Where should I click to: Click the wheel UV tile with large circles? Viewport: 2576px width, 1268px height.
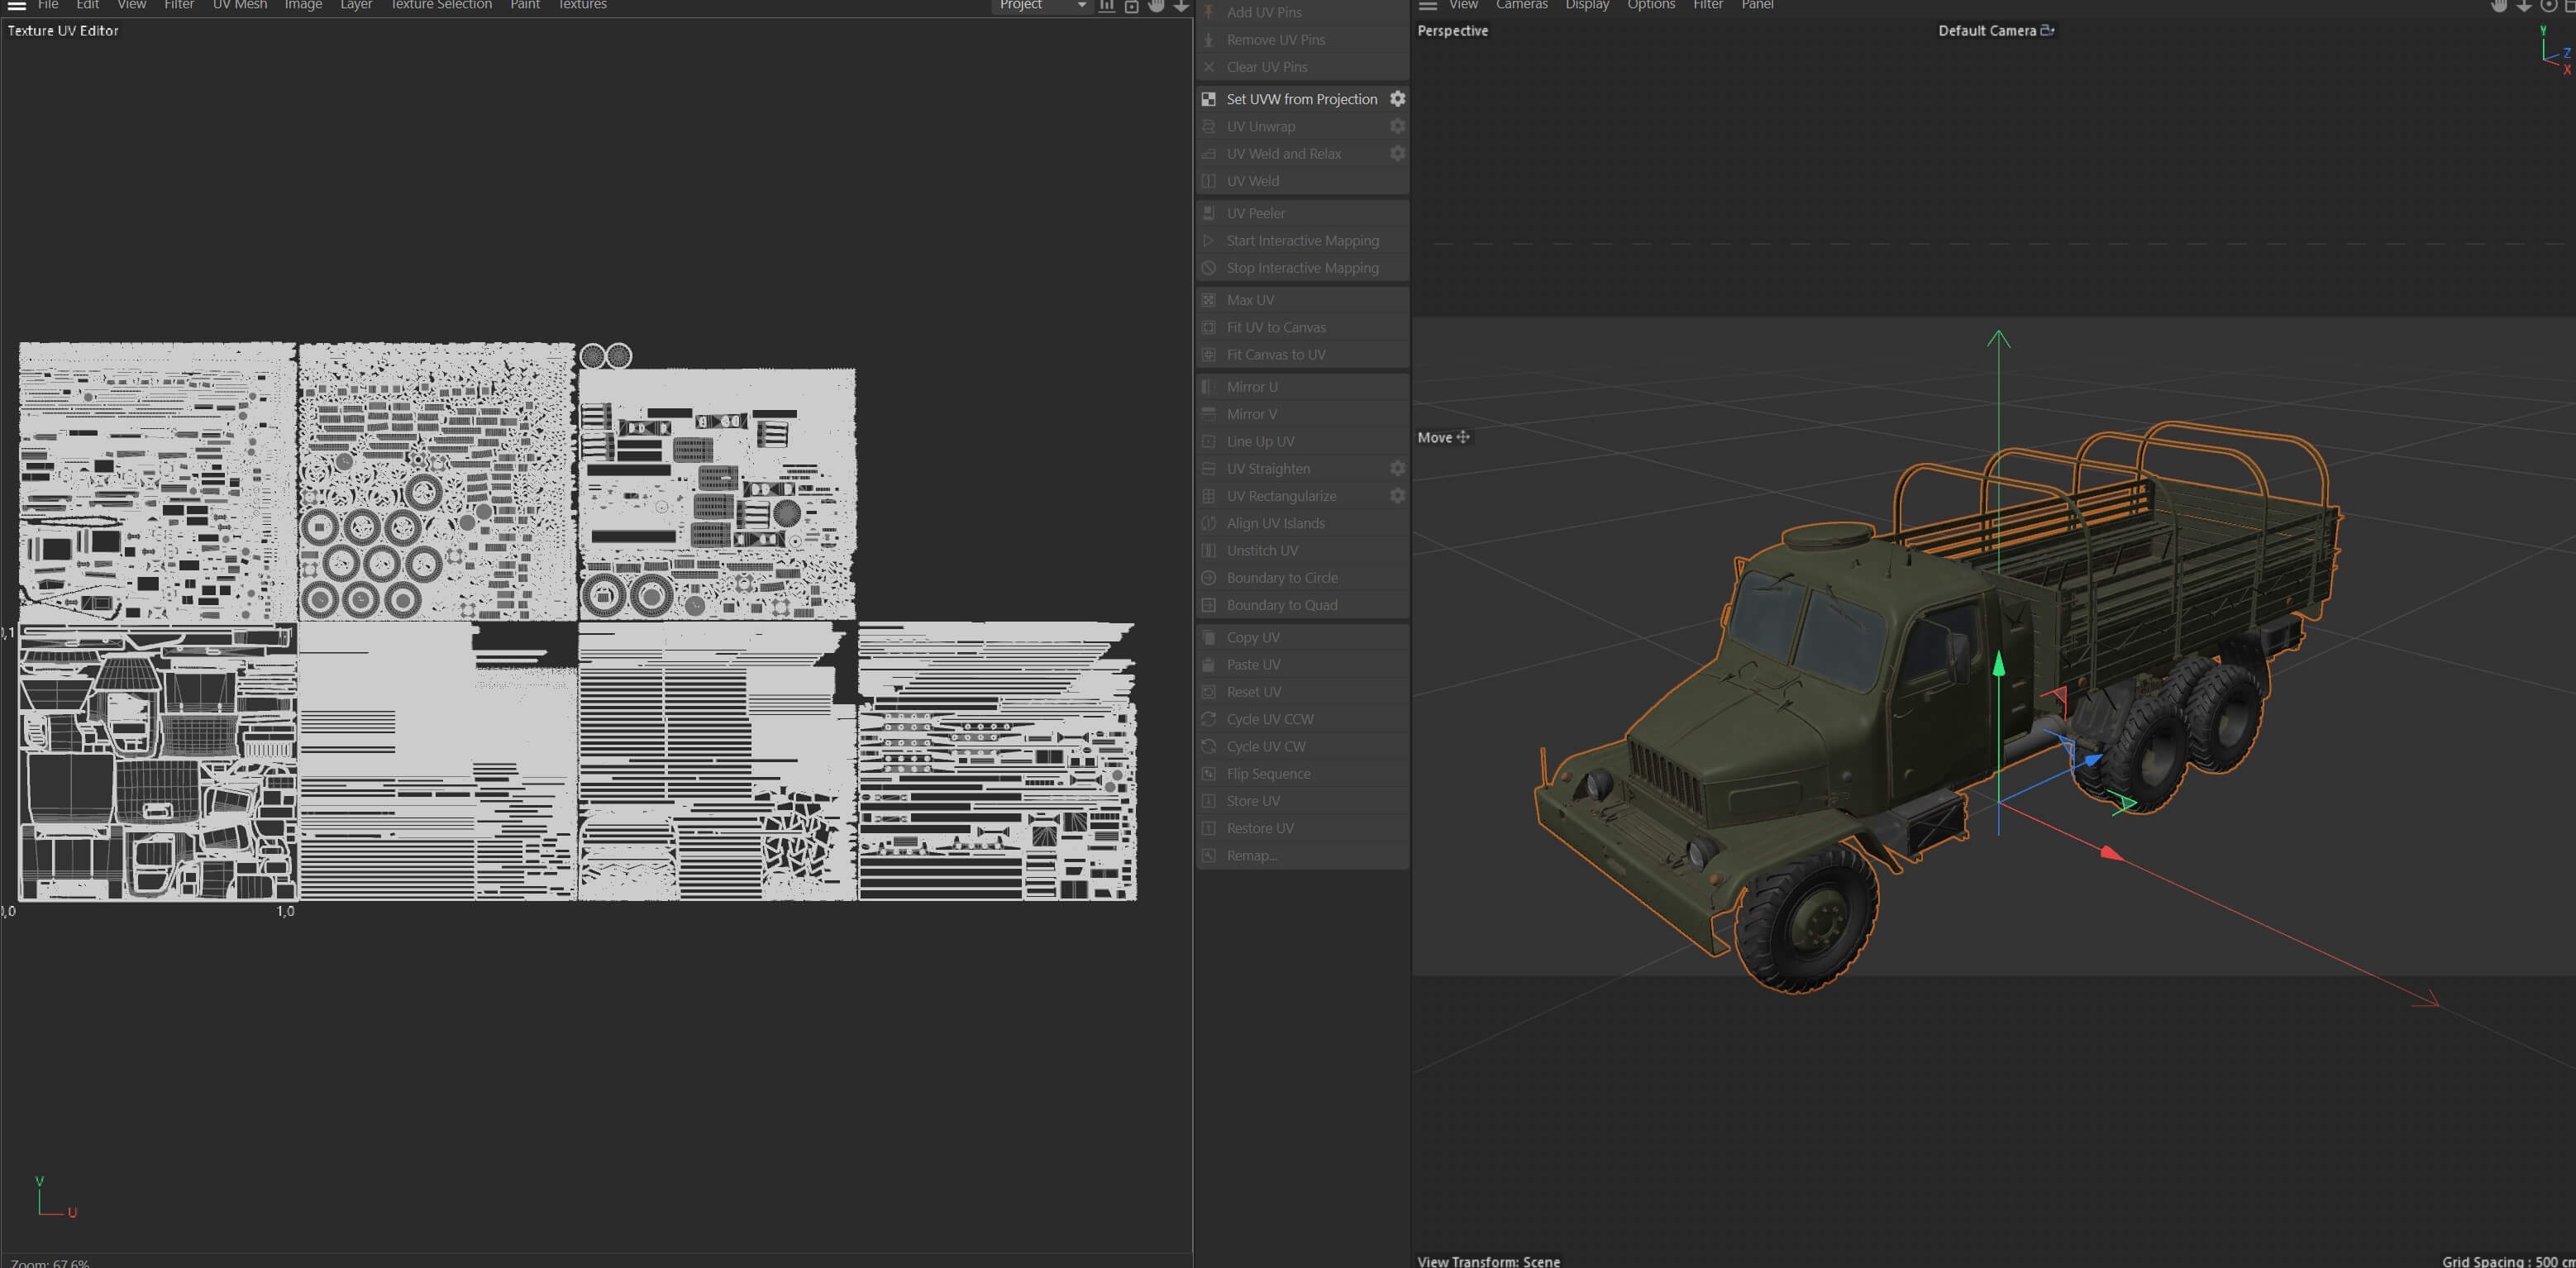click(437, 481)
